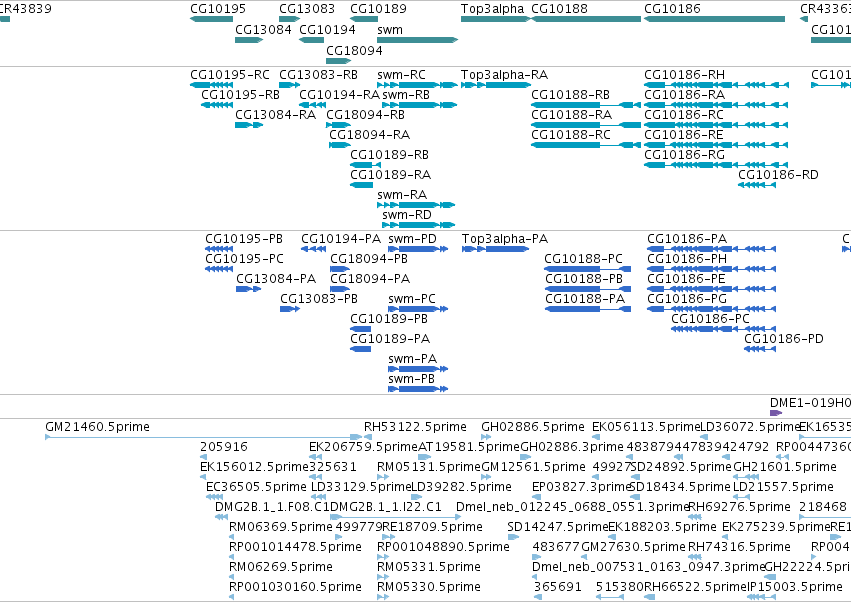Viewport: 851px width, 602px height.
Task: Select transcript CG18094-RA
Action: [x=340, y=145]
